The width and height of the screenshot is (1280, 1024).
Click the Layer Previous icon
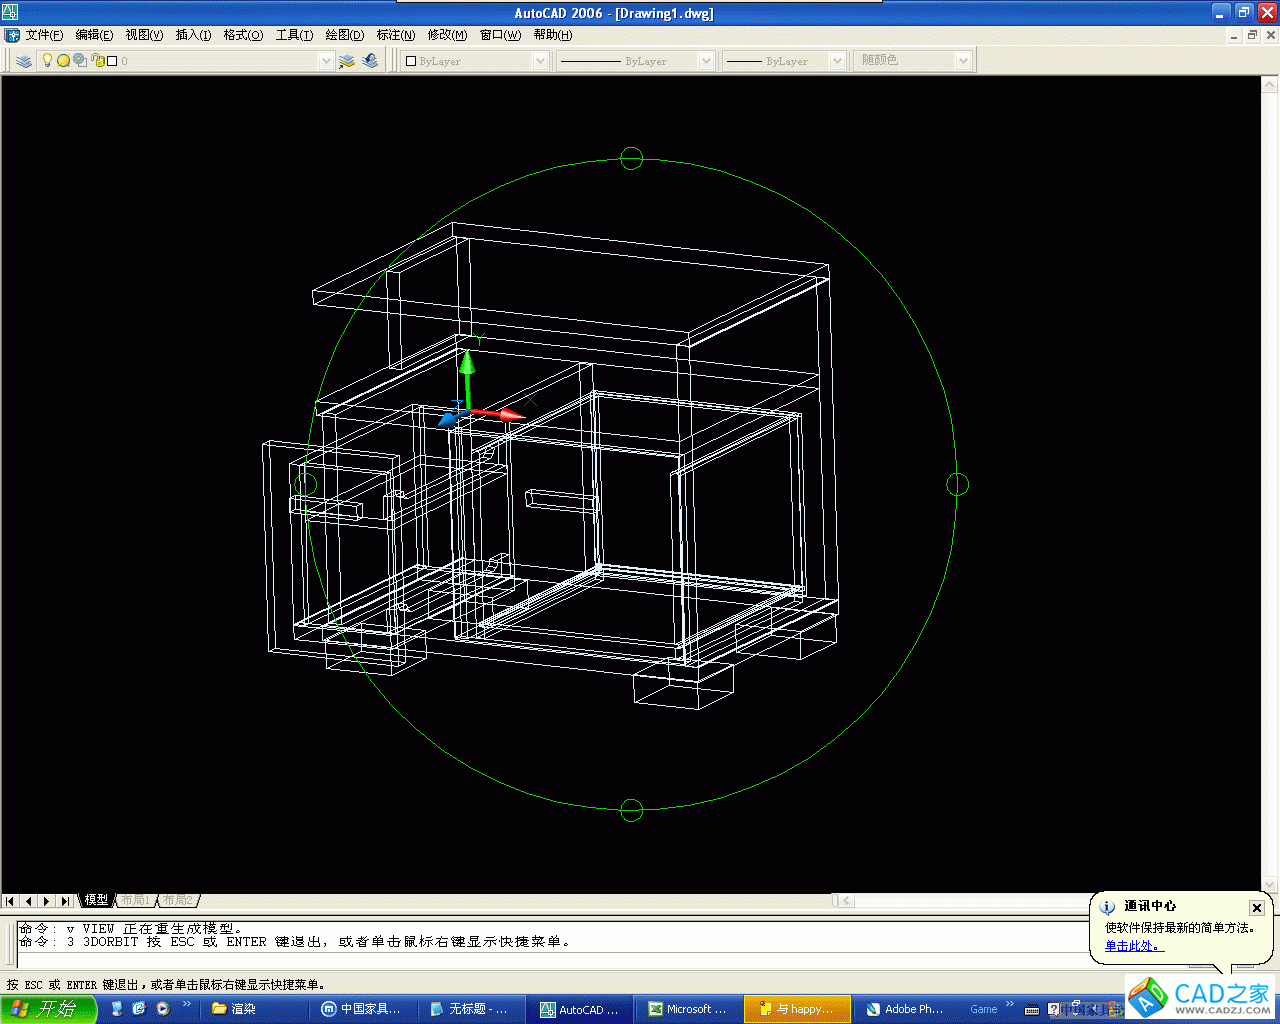pos(370,61)
